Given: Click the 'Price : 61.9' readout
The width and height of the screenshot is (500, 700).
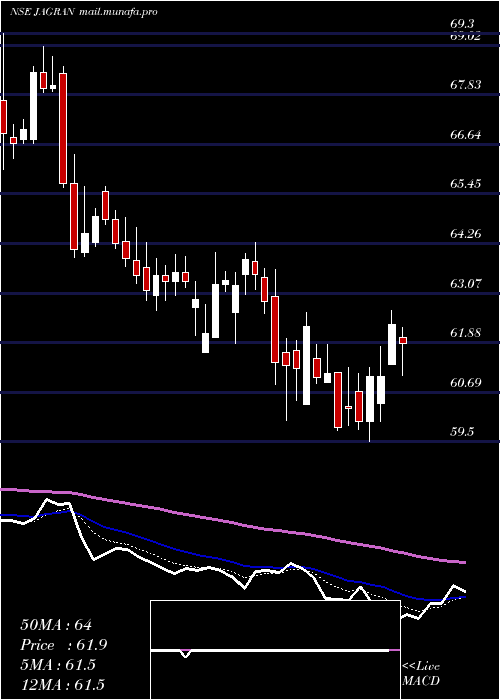Looking at the screenshot, I should (x=63, y=645).
